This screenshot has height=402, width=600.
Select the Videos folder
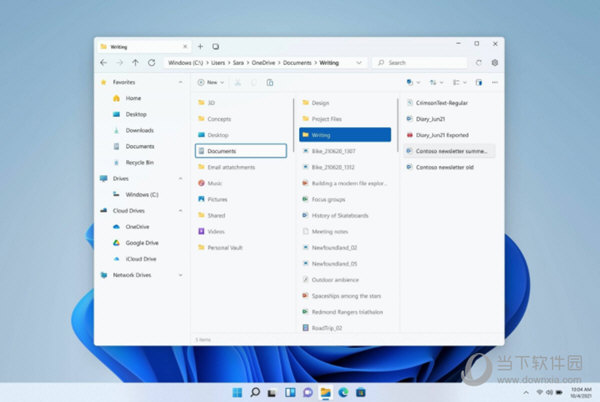[241, 231]
